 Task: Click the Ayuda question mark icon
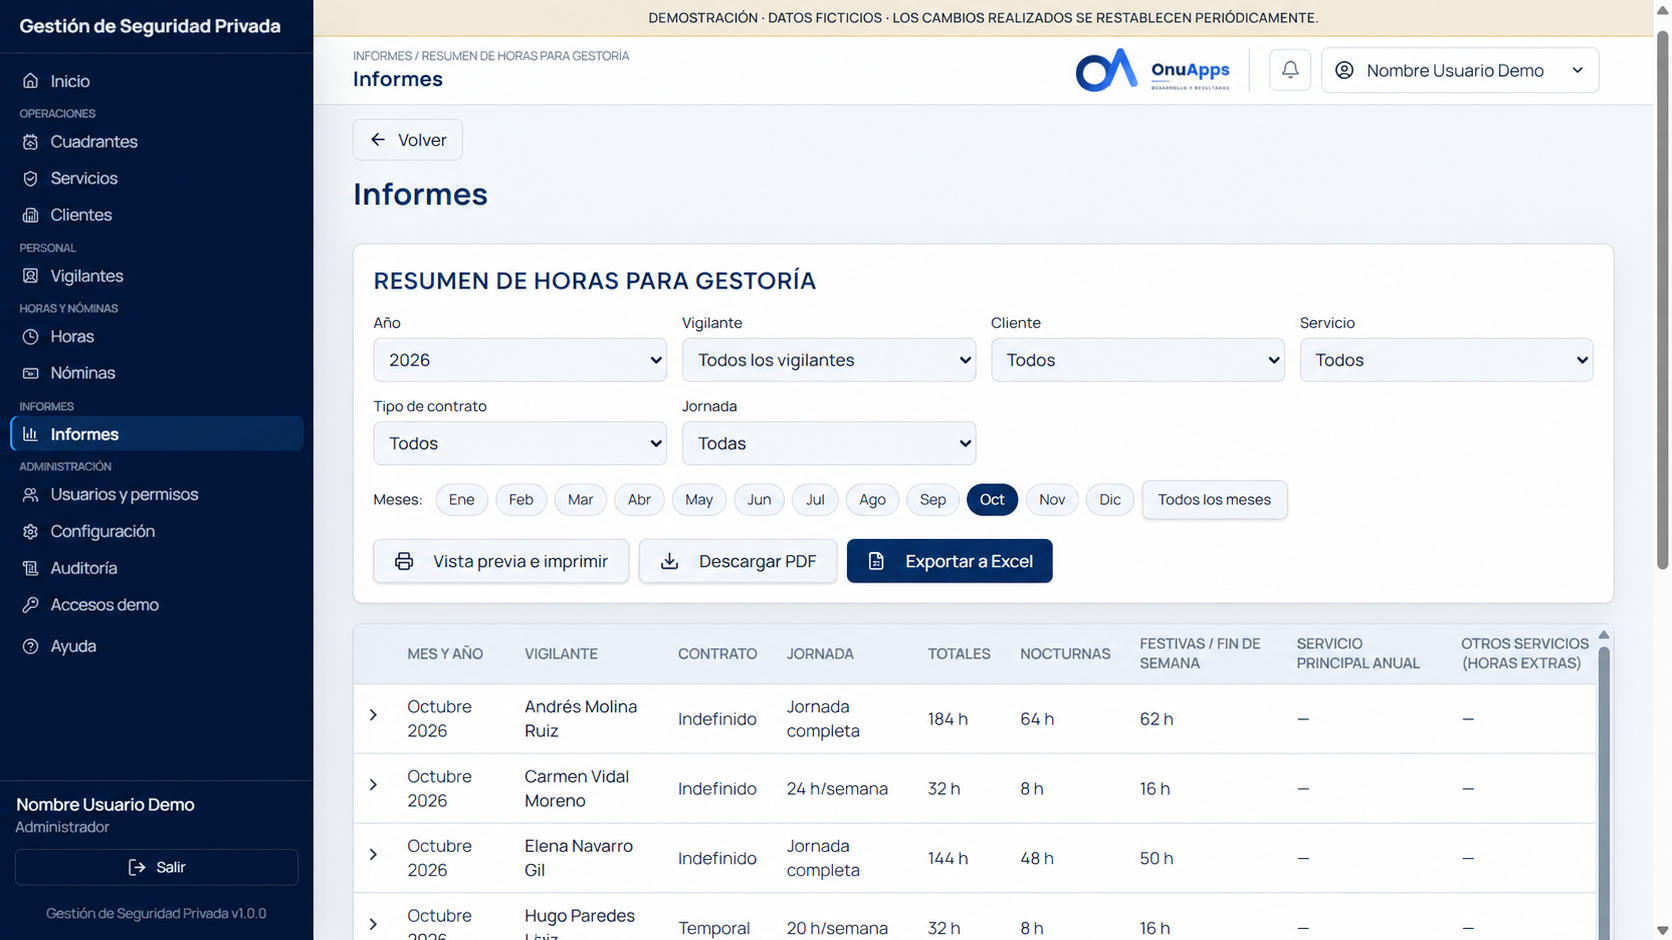point(31,646)
